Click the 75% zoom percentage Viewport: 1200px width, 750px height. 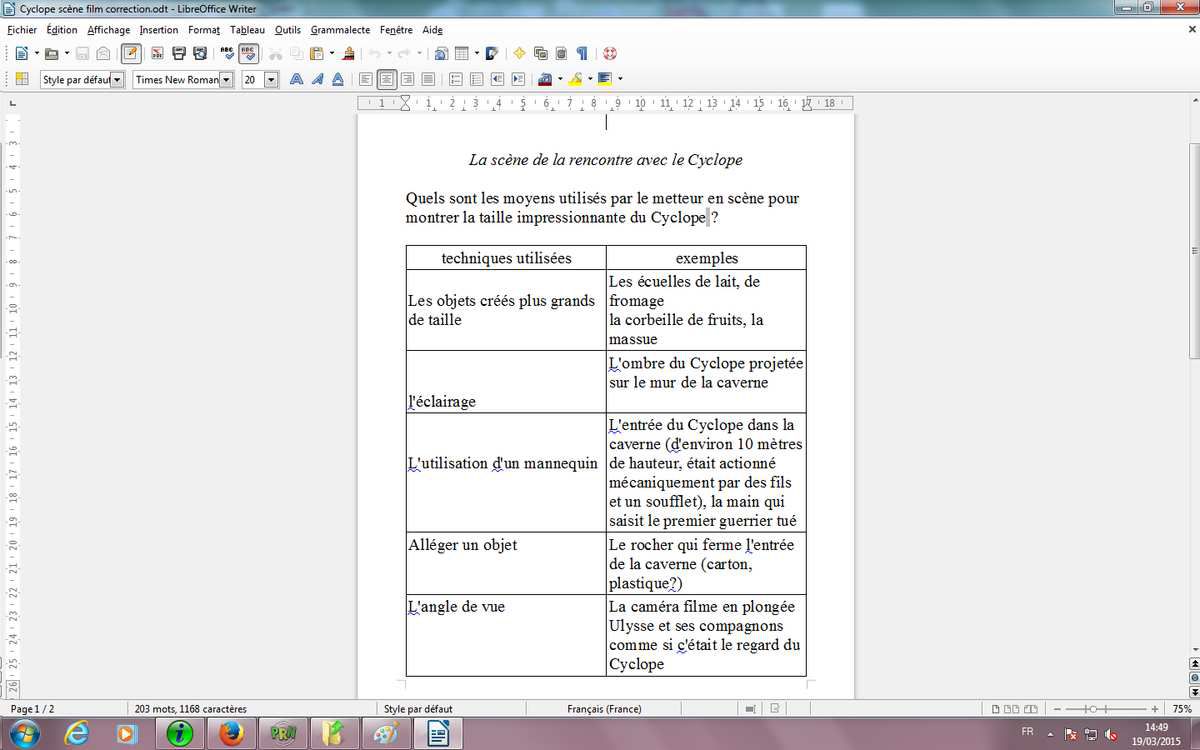pos(1180,709)
